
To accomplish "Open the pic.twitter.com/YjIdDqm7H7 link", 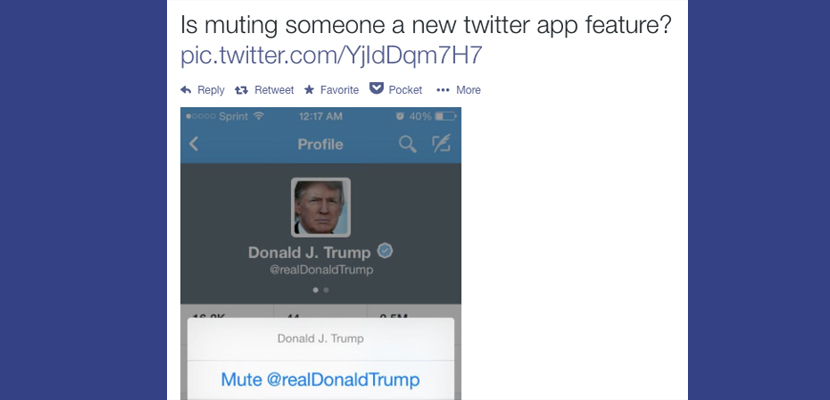I will point(331,55).
